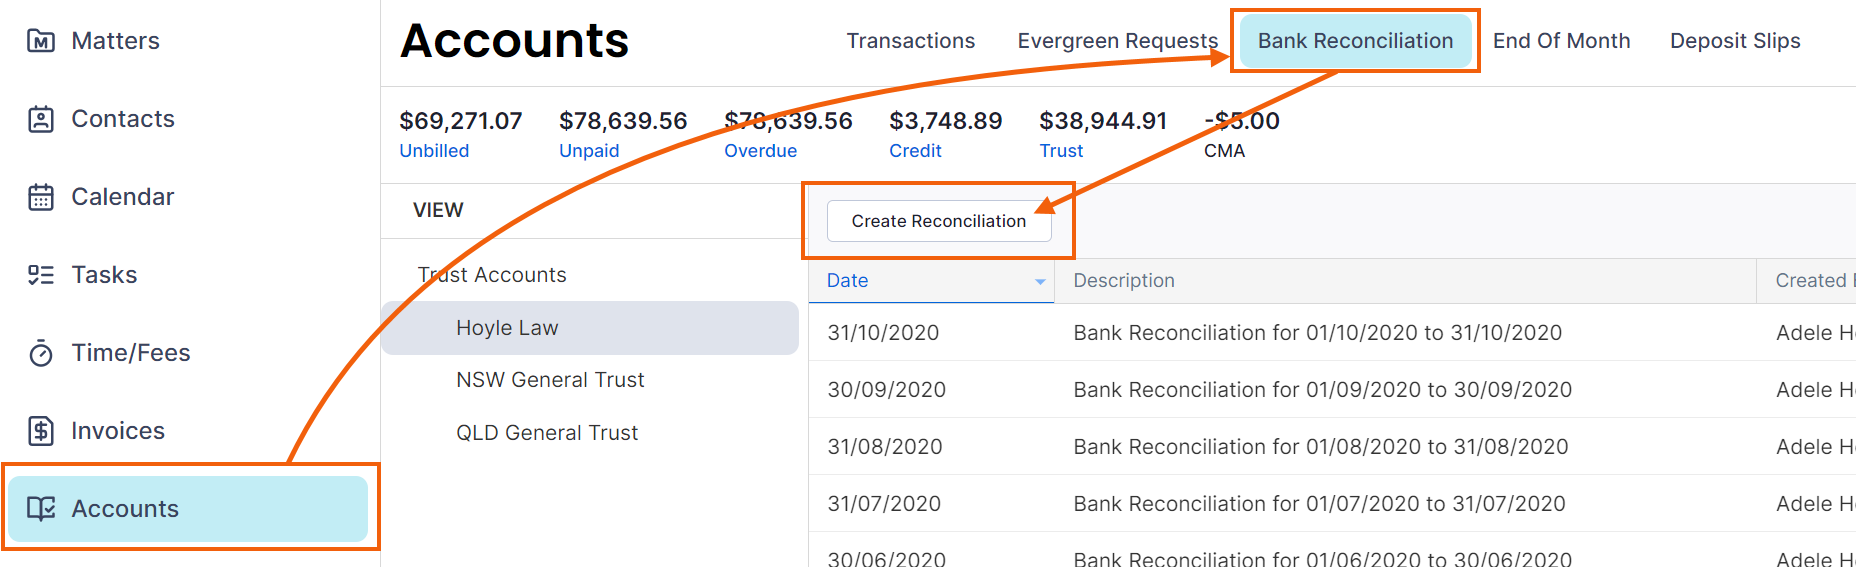Open the Transactions tab
Viewport: 1856px width, 567px height.
910,41
